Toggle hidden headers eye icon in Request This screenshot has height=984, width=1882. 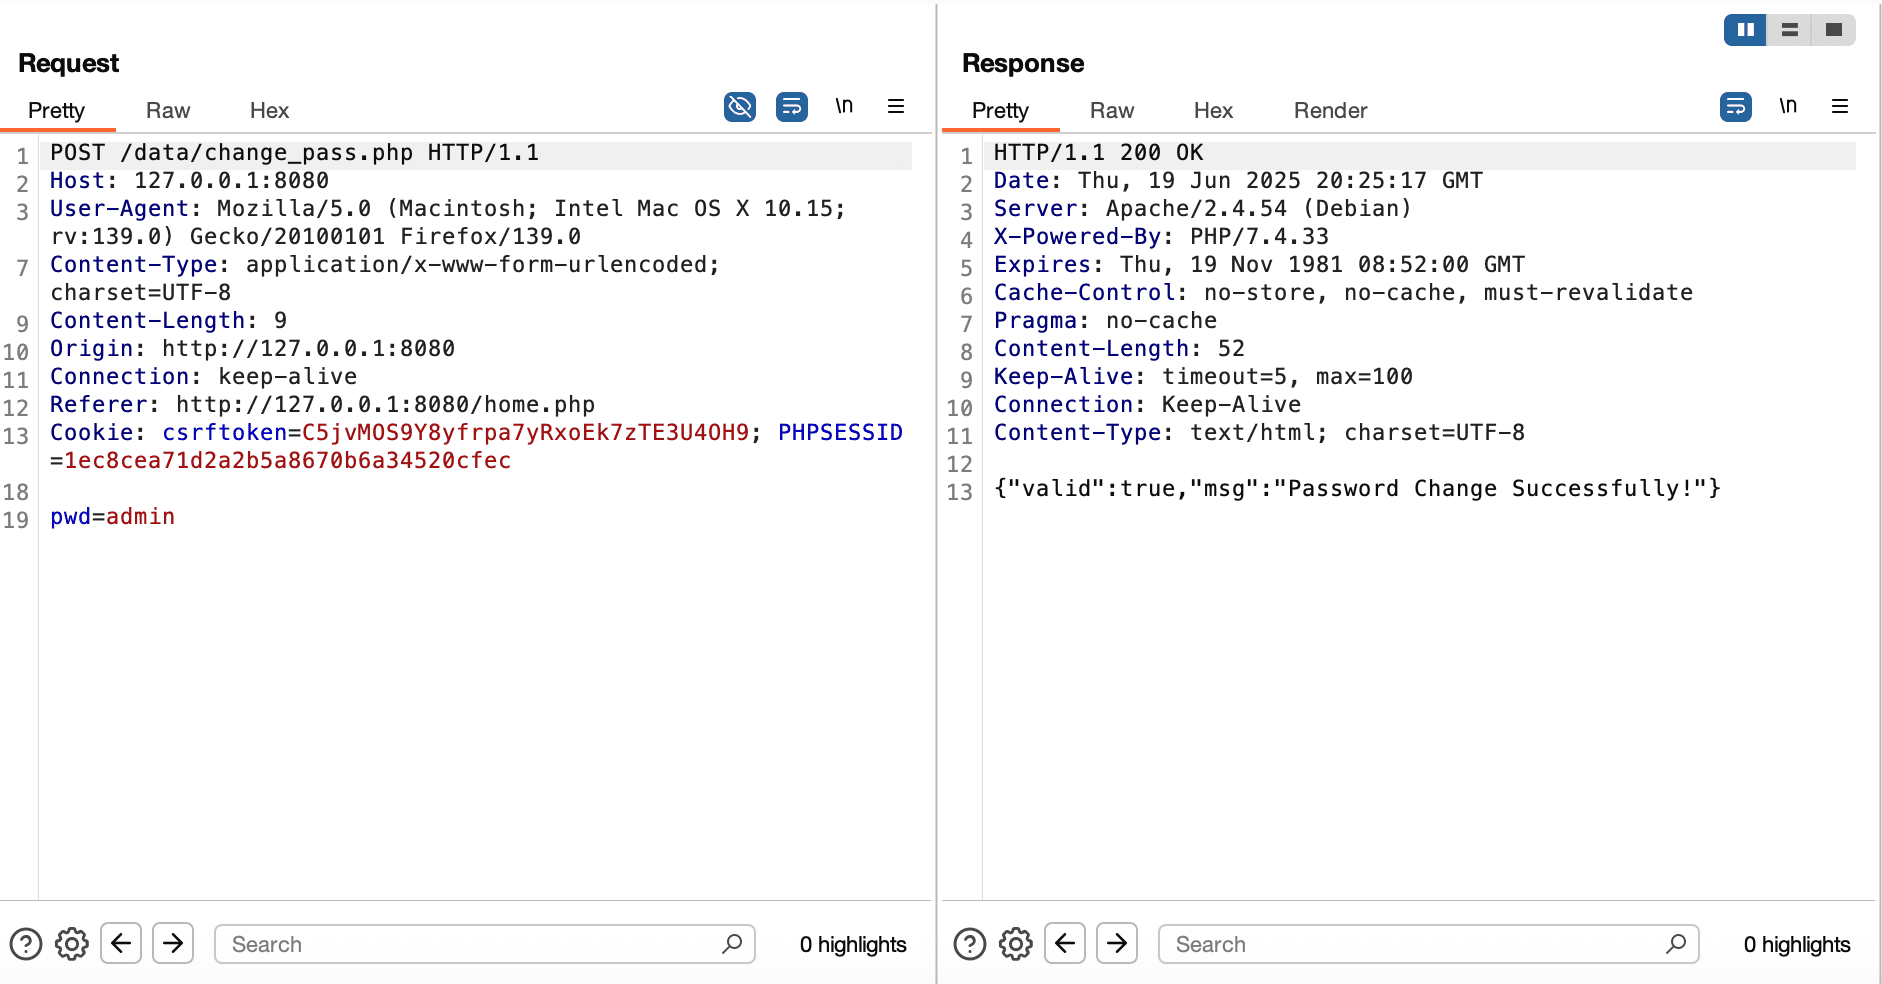click(740, 106)
